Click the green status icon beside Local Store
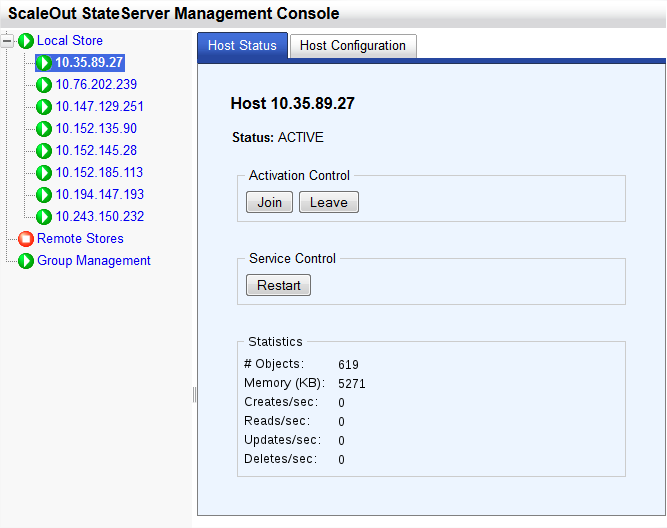The height and width of the screenshot is (528, 667). 26,41
